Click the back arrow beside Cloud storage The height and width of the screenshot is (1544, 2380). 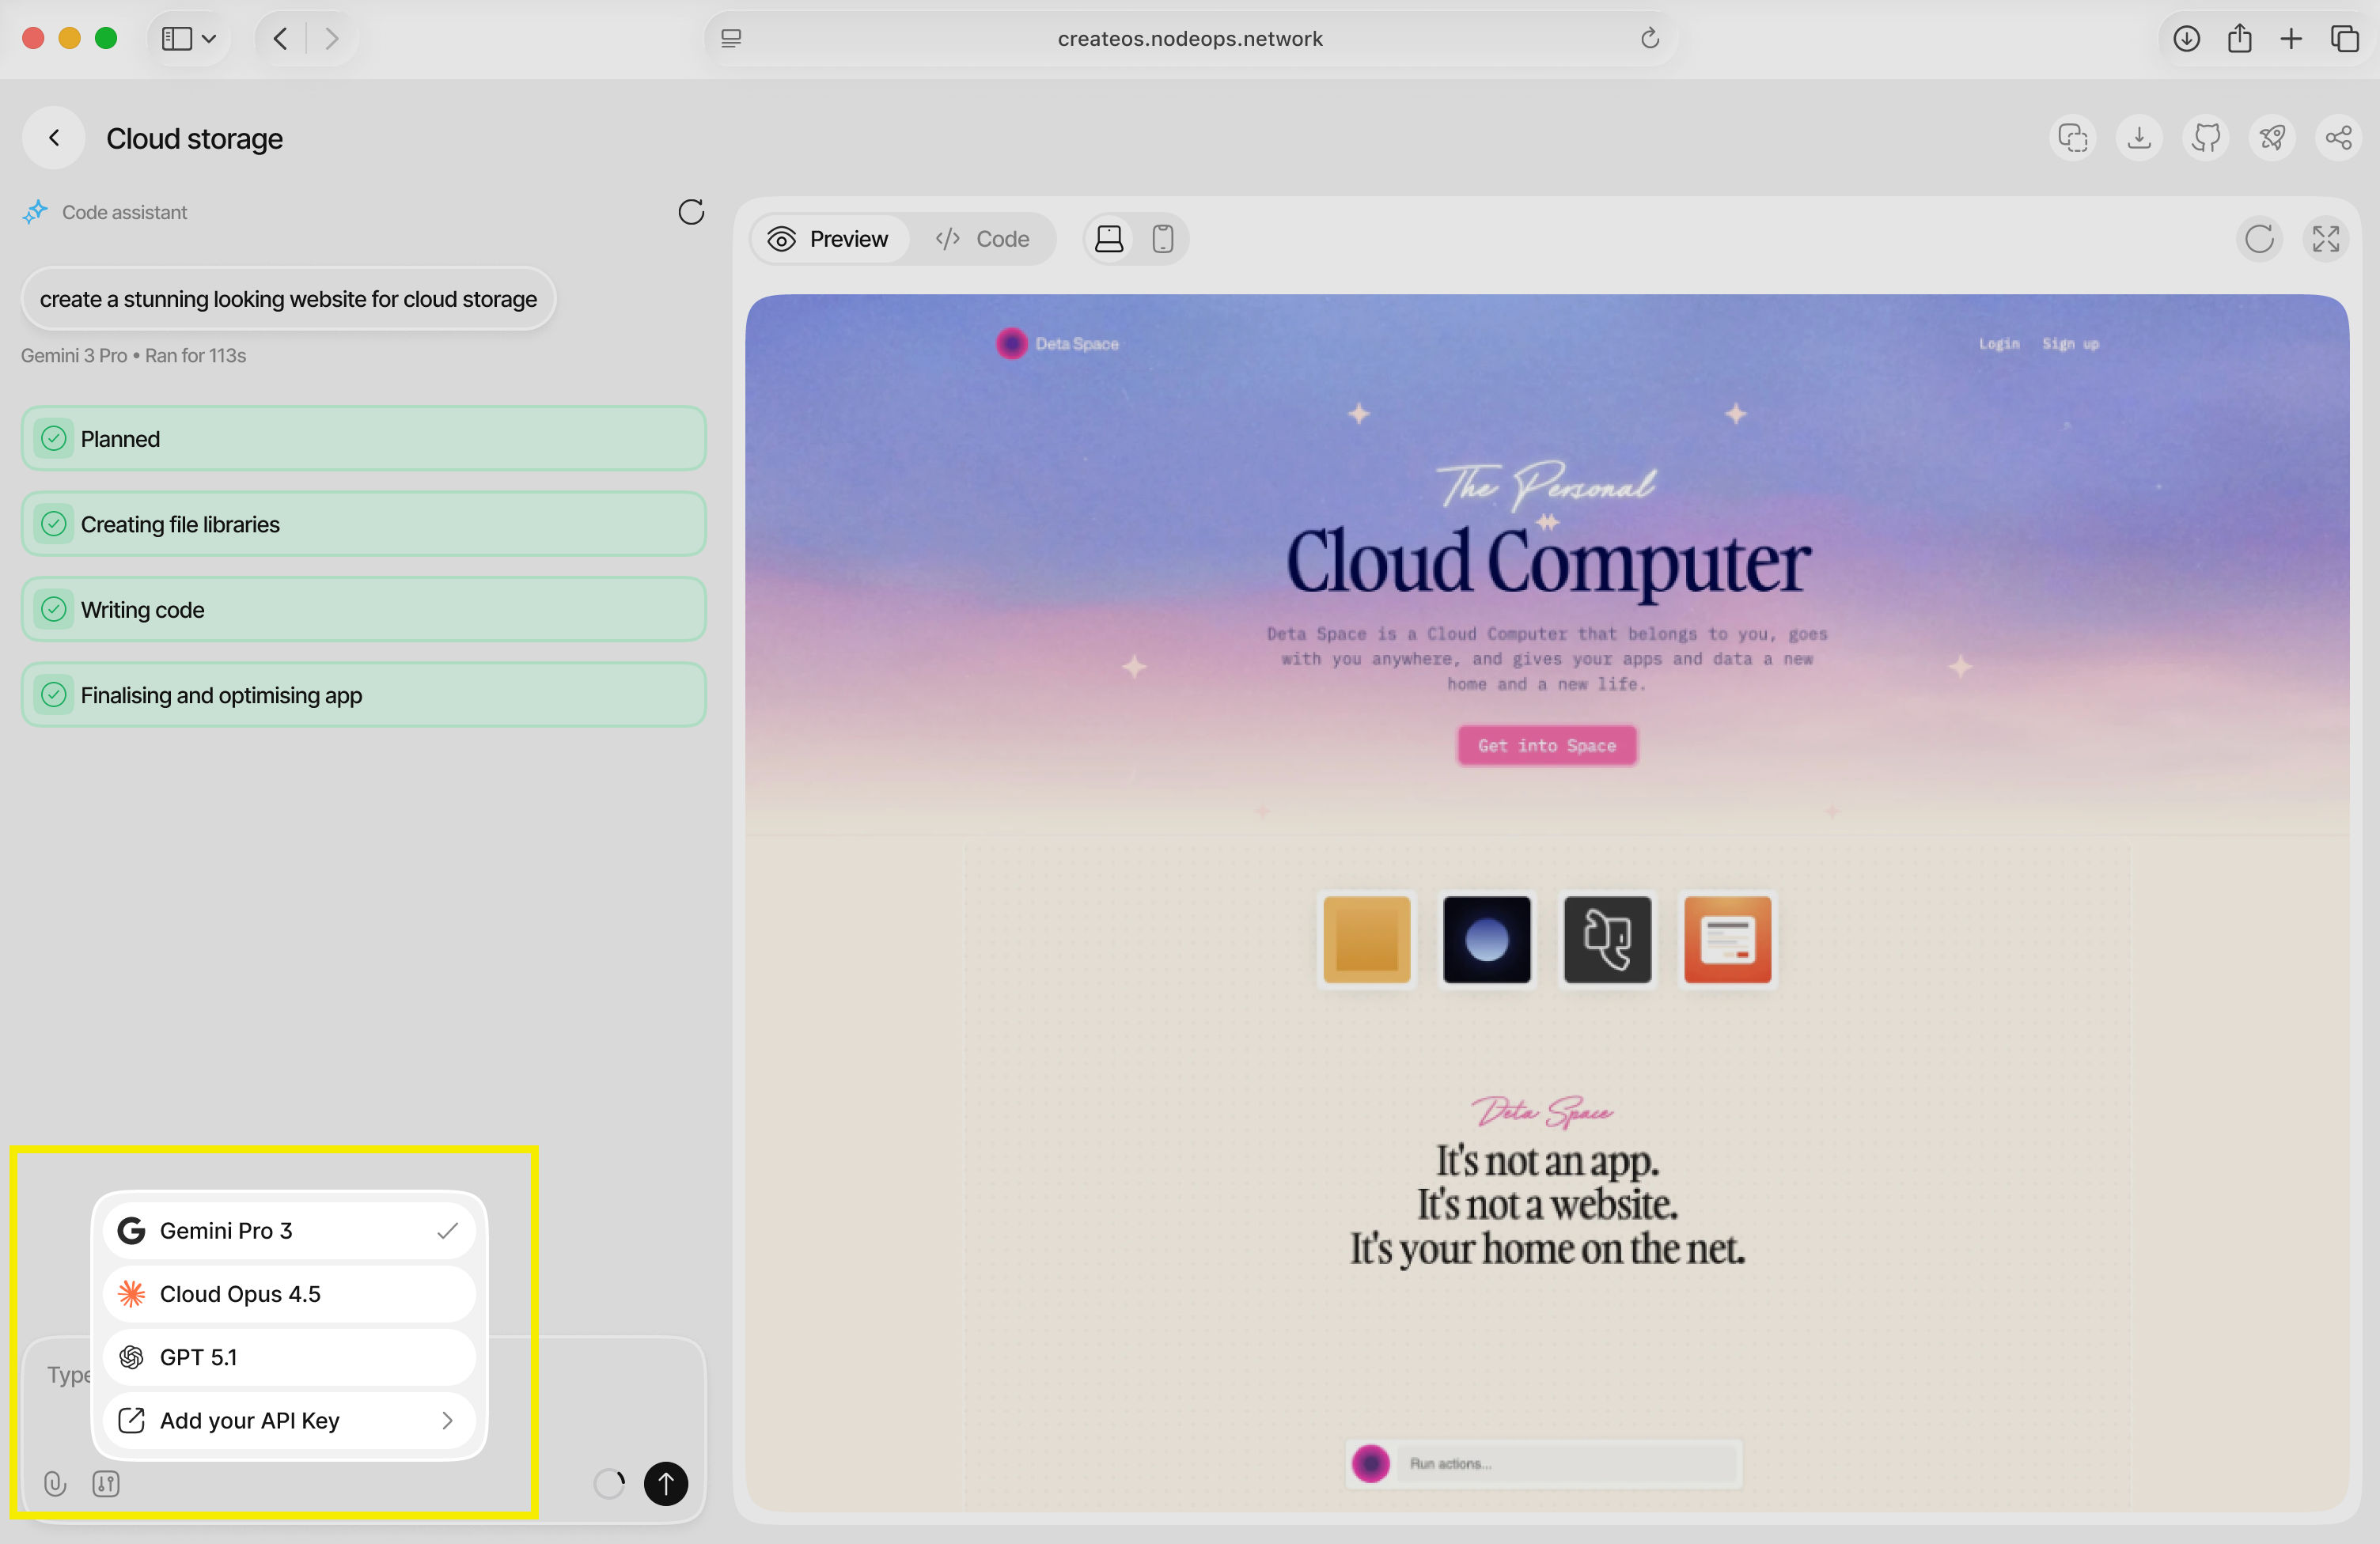coord(54,138)
